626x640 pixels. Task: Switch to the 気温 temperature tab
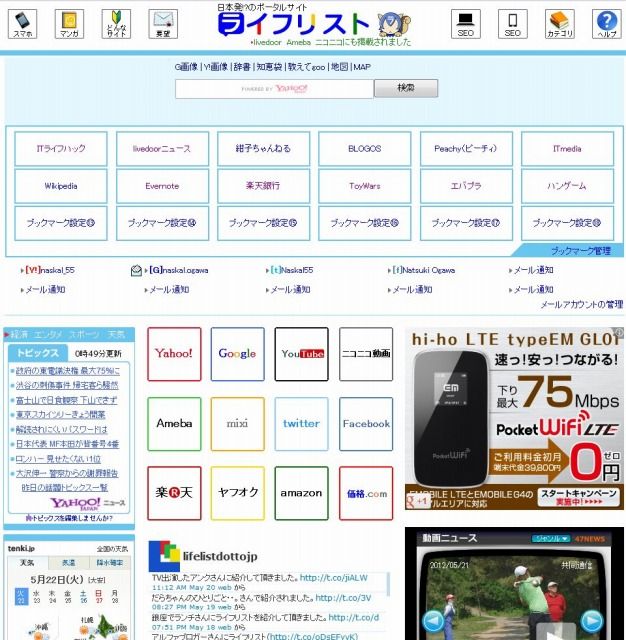point(69,562)
